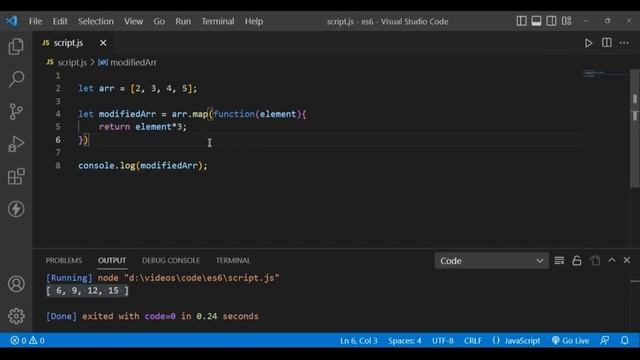Toggle output auto scroll lock
The image size is (640, 360).
coord(577,260)
